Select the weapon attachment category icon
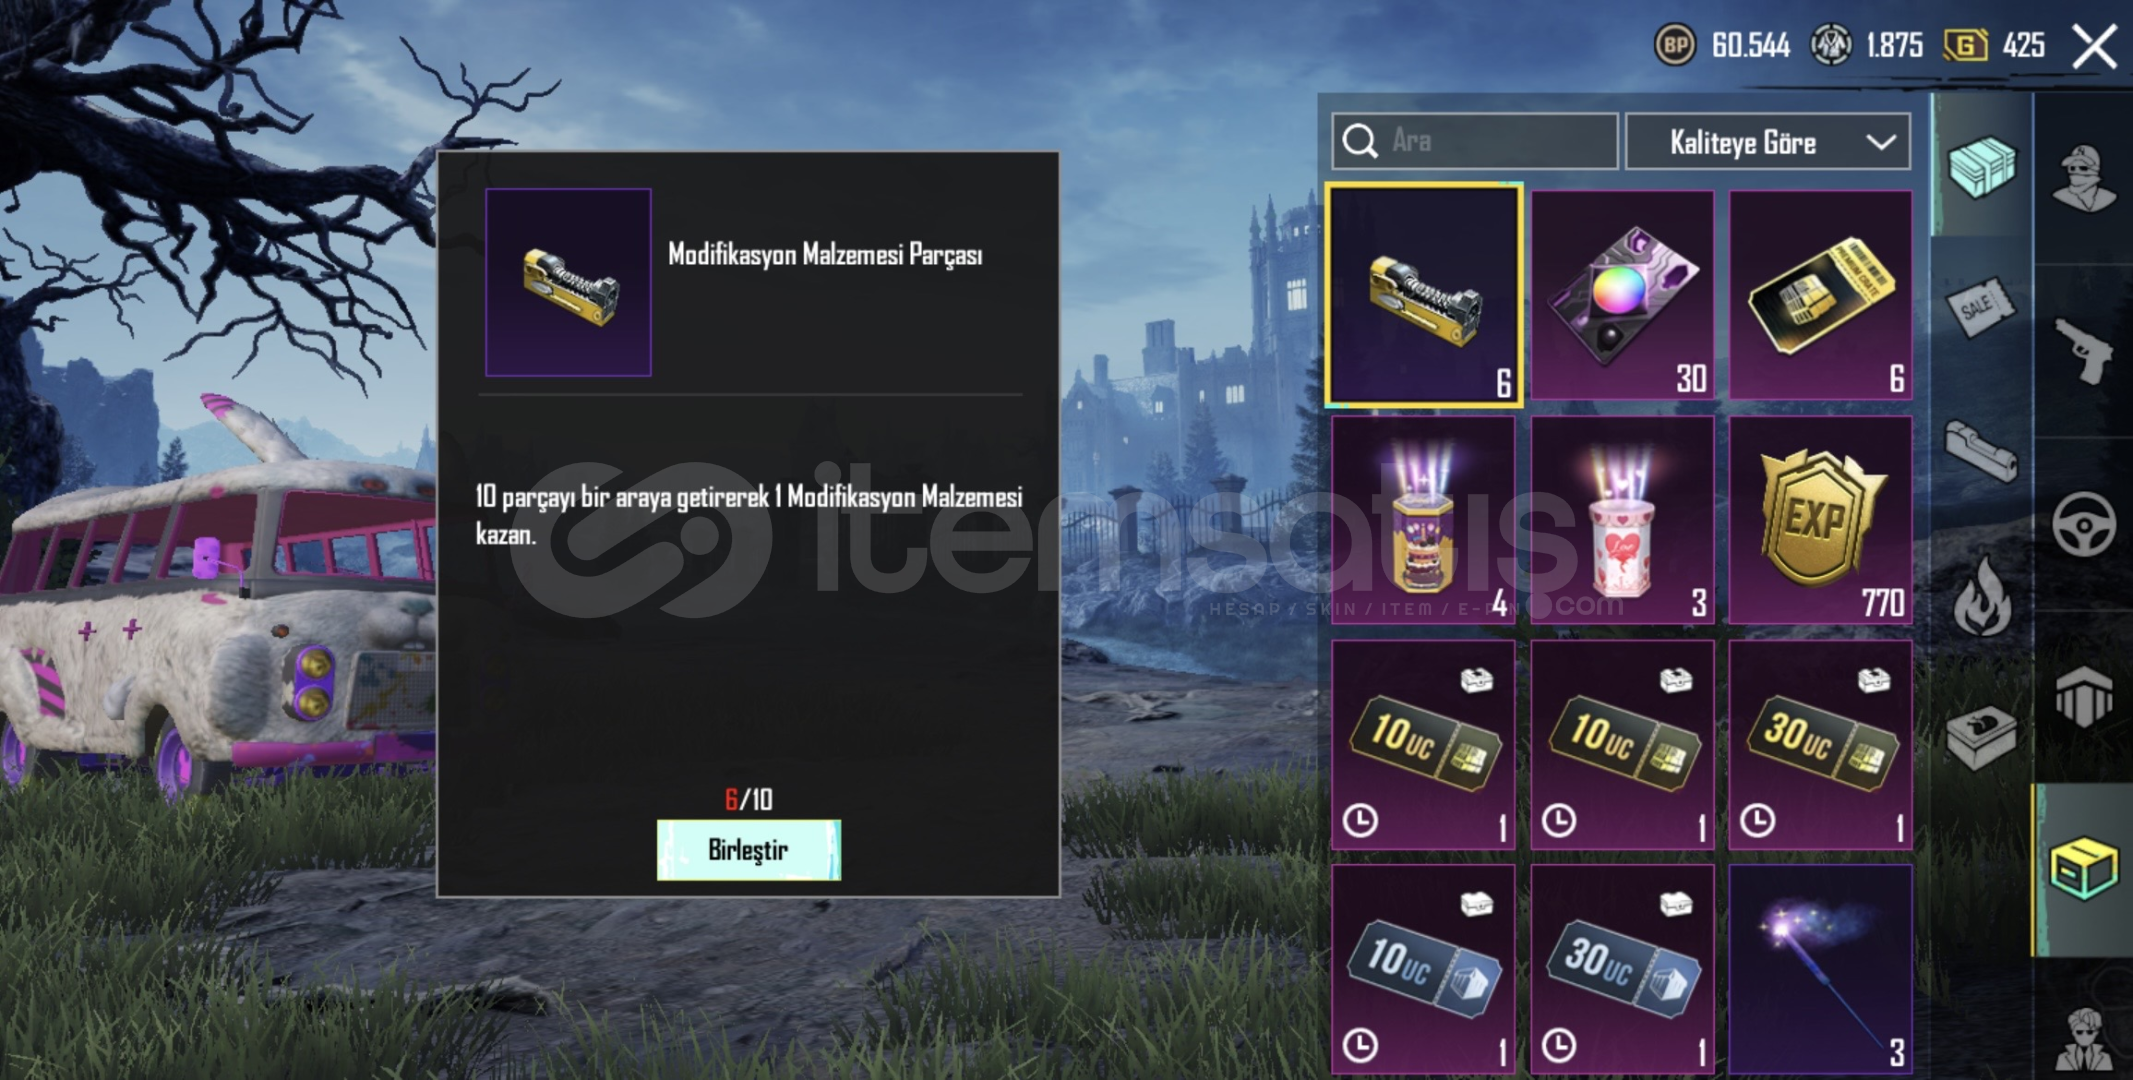2133x1080 pixels. [1982, 451]
